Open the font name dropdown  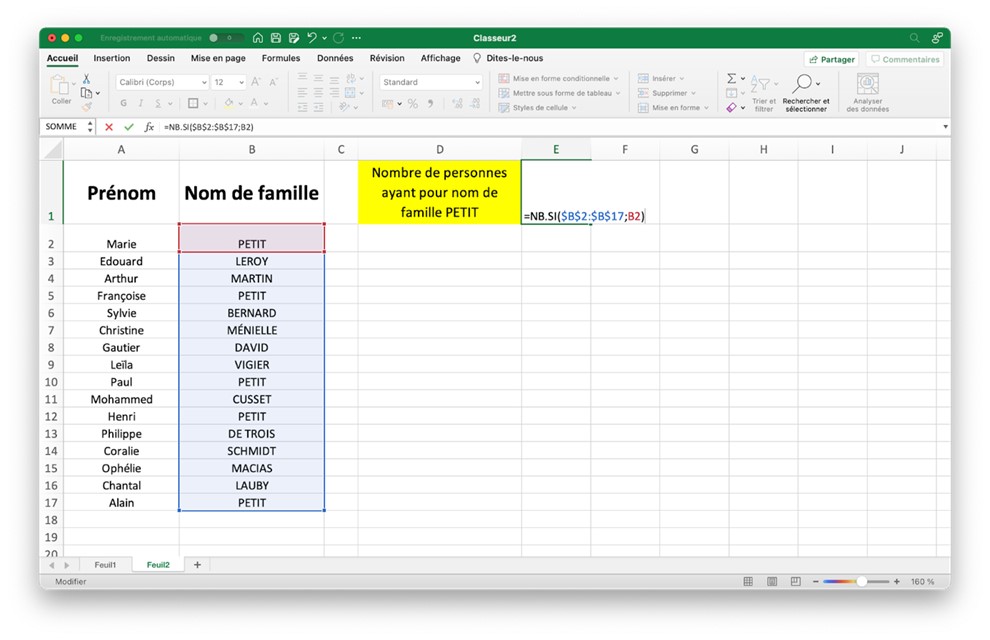202,81
